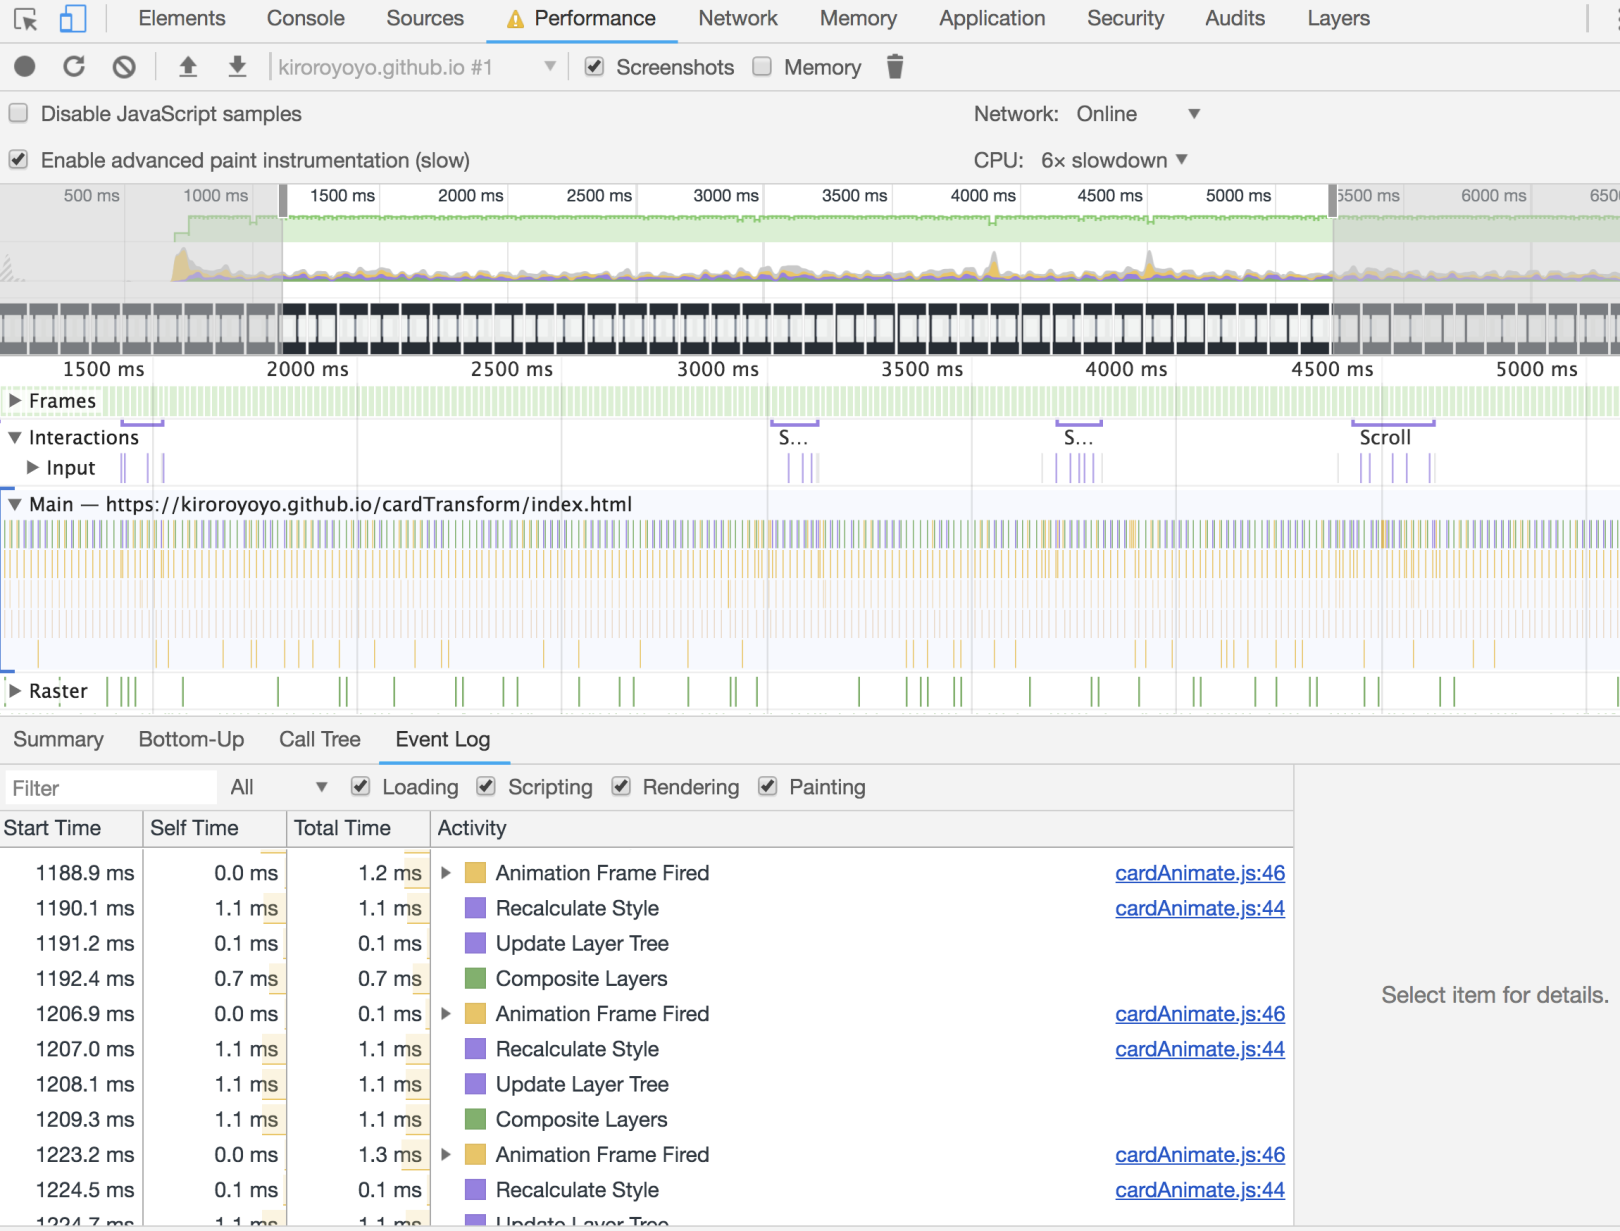Image resolution: width=1620 pixels, height=1231 pixels.
Task: Click the event log Filter input field
Action: pos(110,788)
